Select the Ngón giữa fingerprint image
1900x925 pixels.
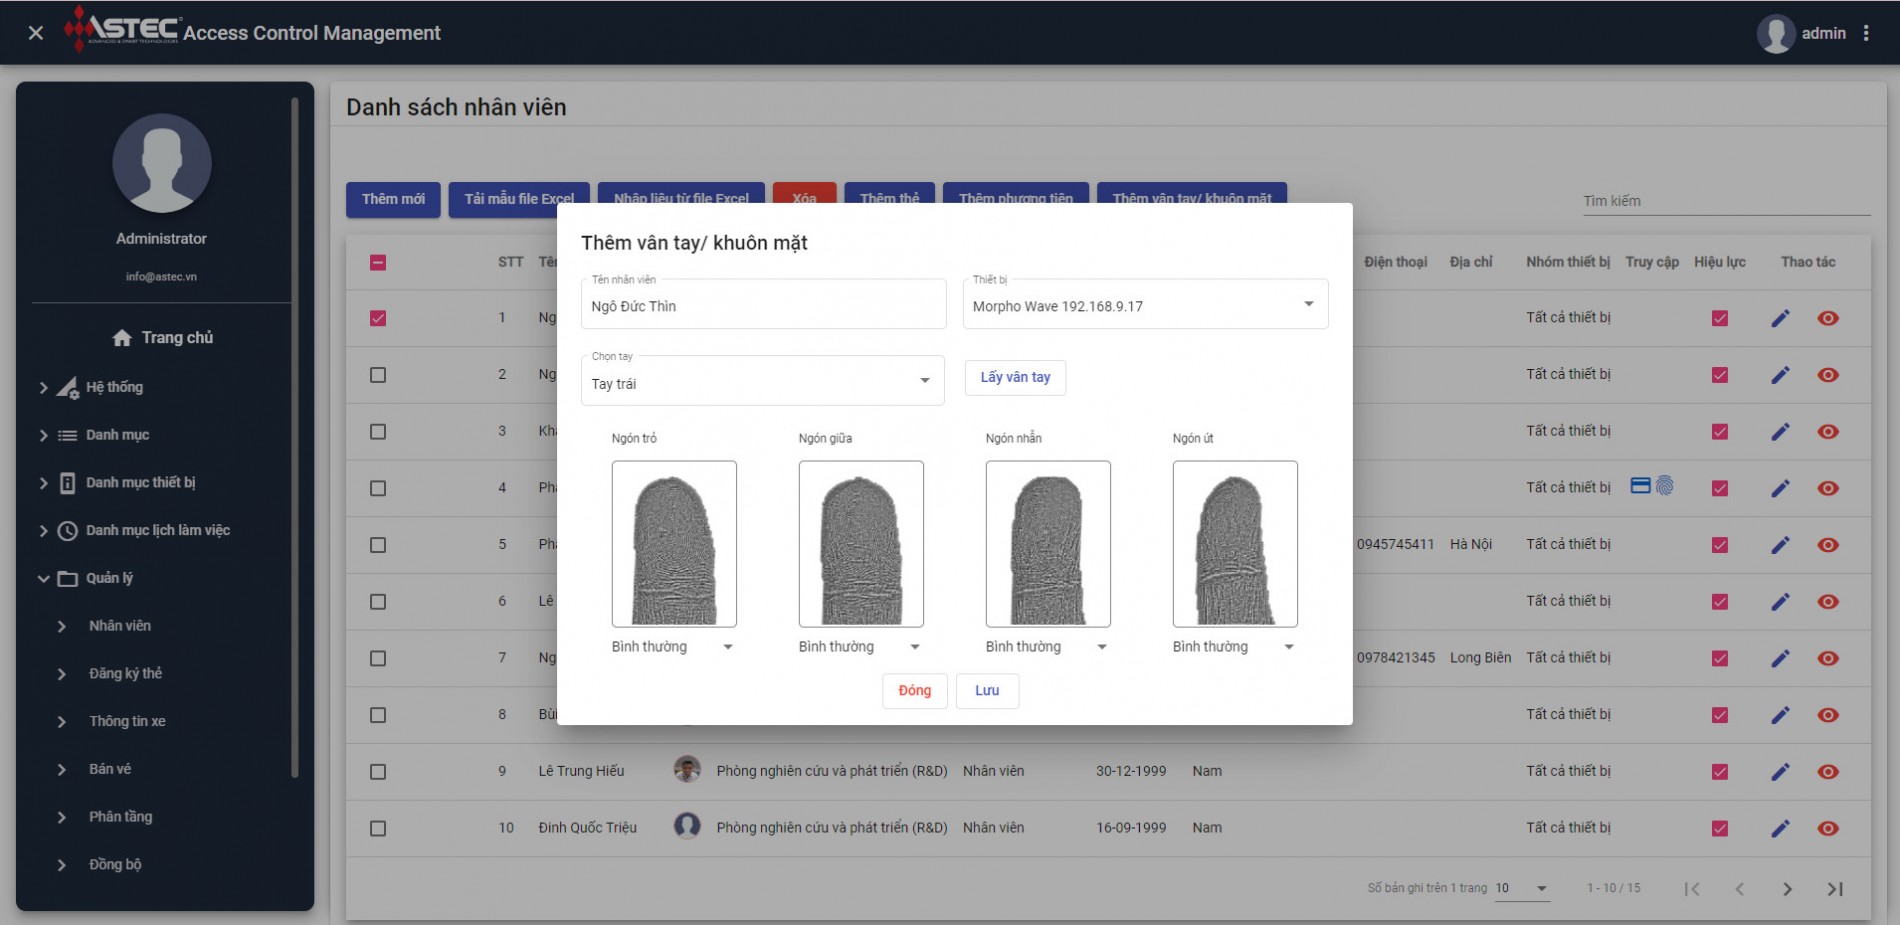pos(861,544)
